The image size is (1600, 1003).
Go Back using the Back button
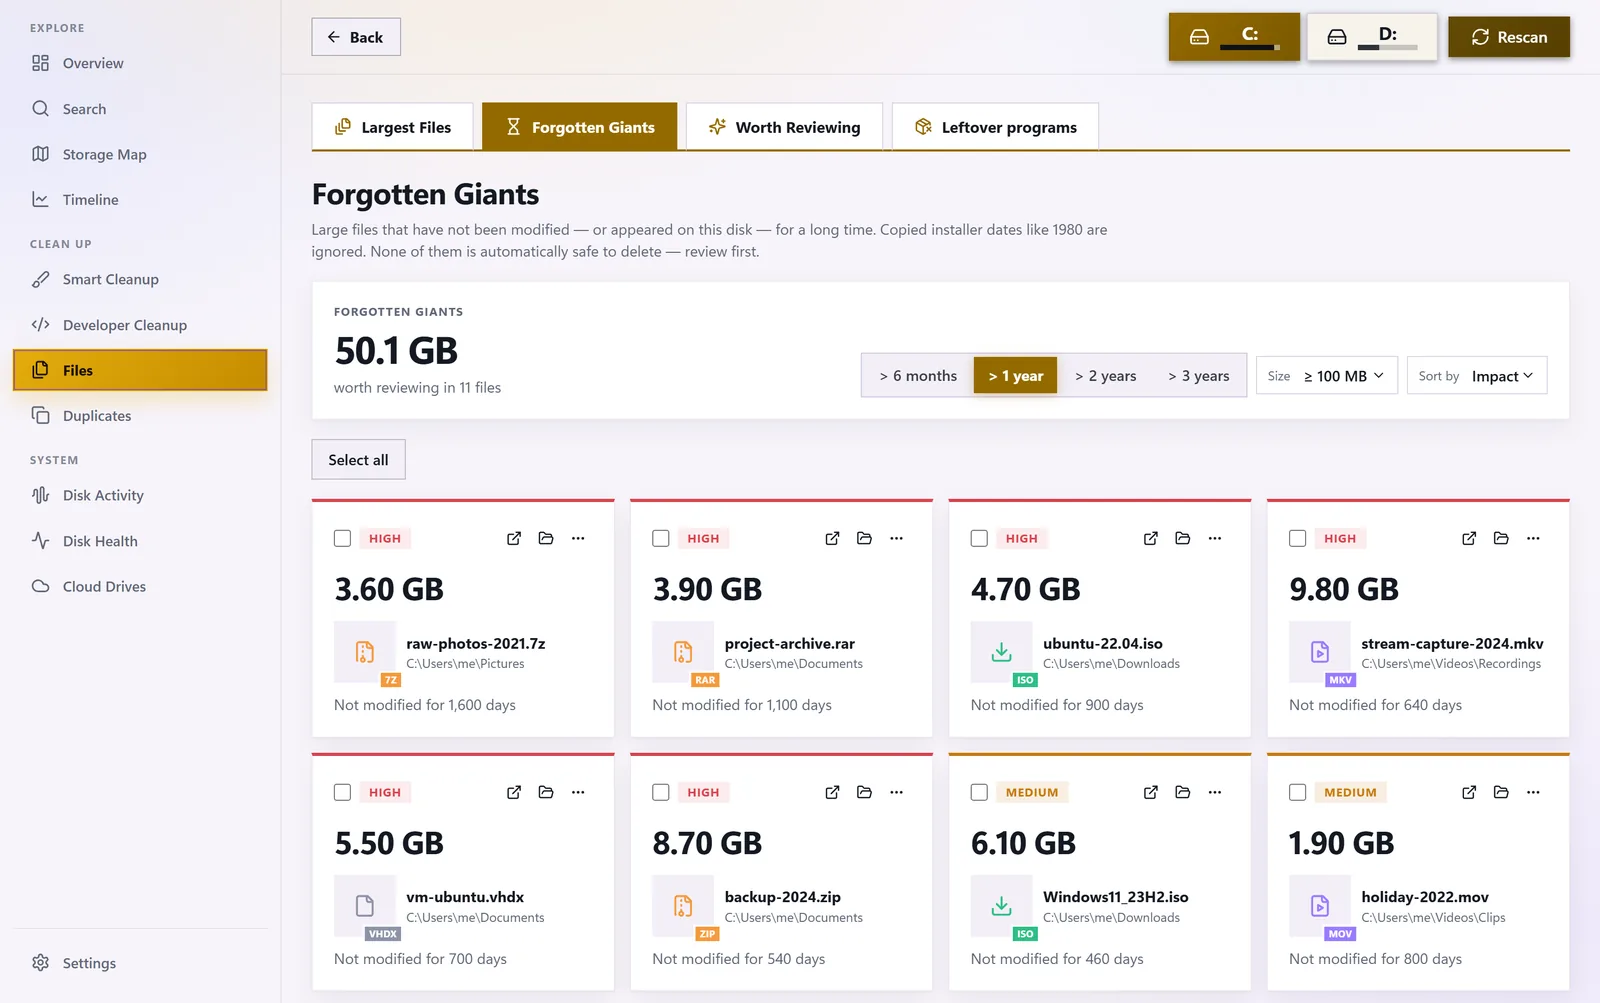click(x=356, y=37)
